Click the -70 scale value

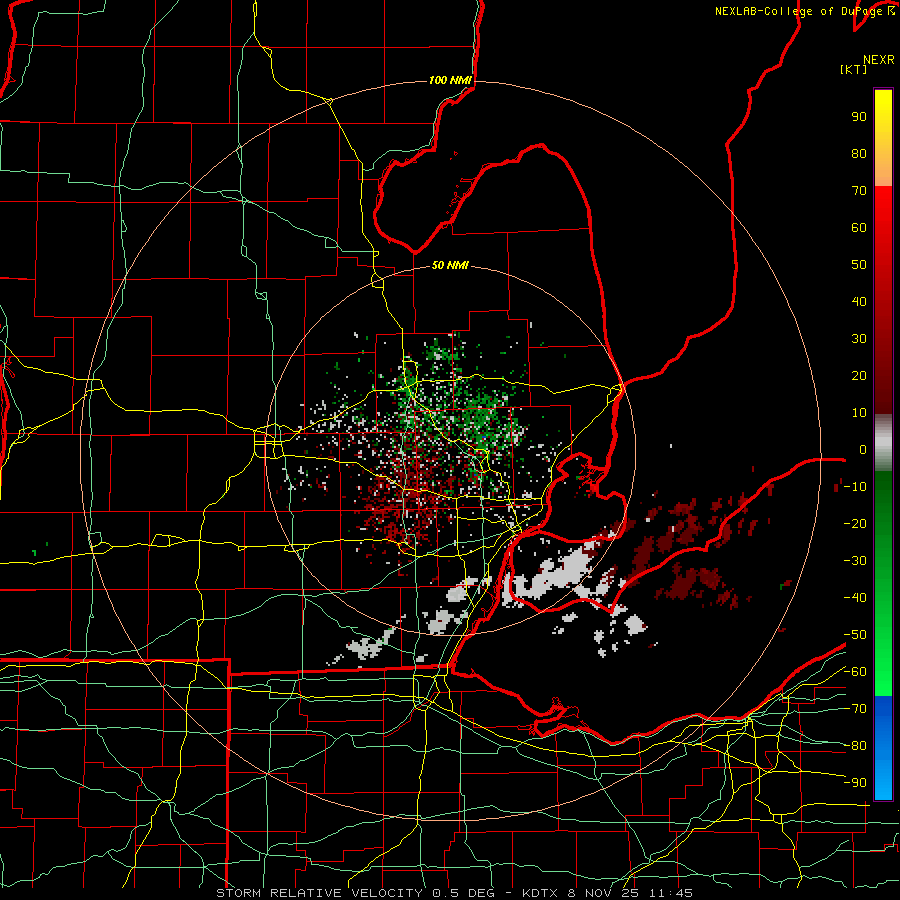click(855, 708)
